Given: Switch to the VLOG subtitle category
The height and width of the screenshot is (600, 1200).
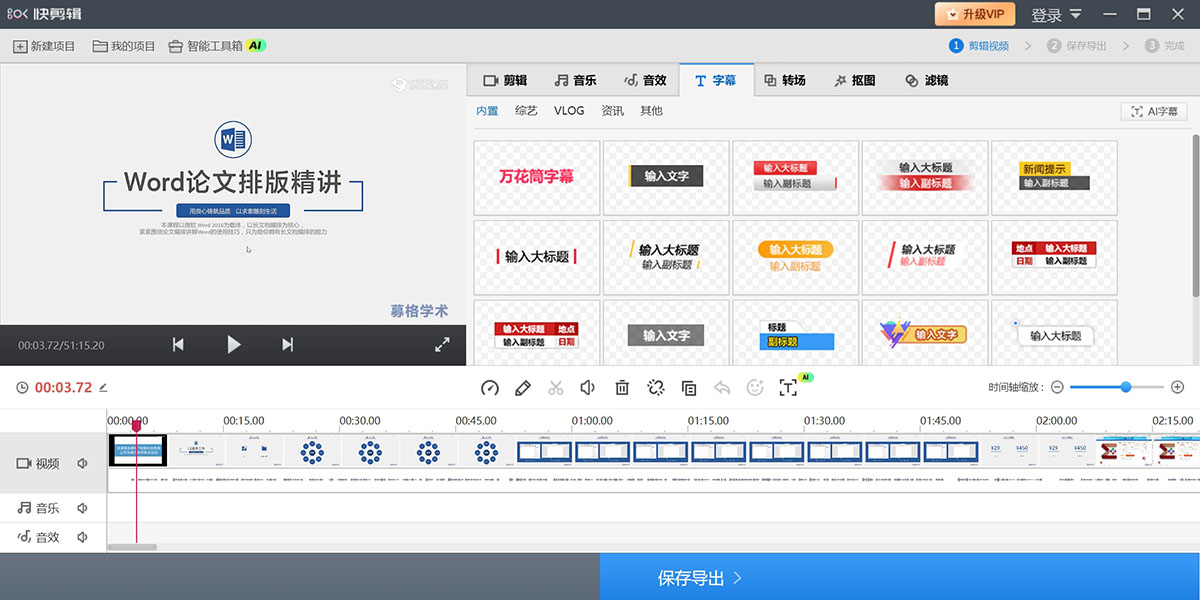Looking at the screenshot, I should click(568, 111).
